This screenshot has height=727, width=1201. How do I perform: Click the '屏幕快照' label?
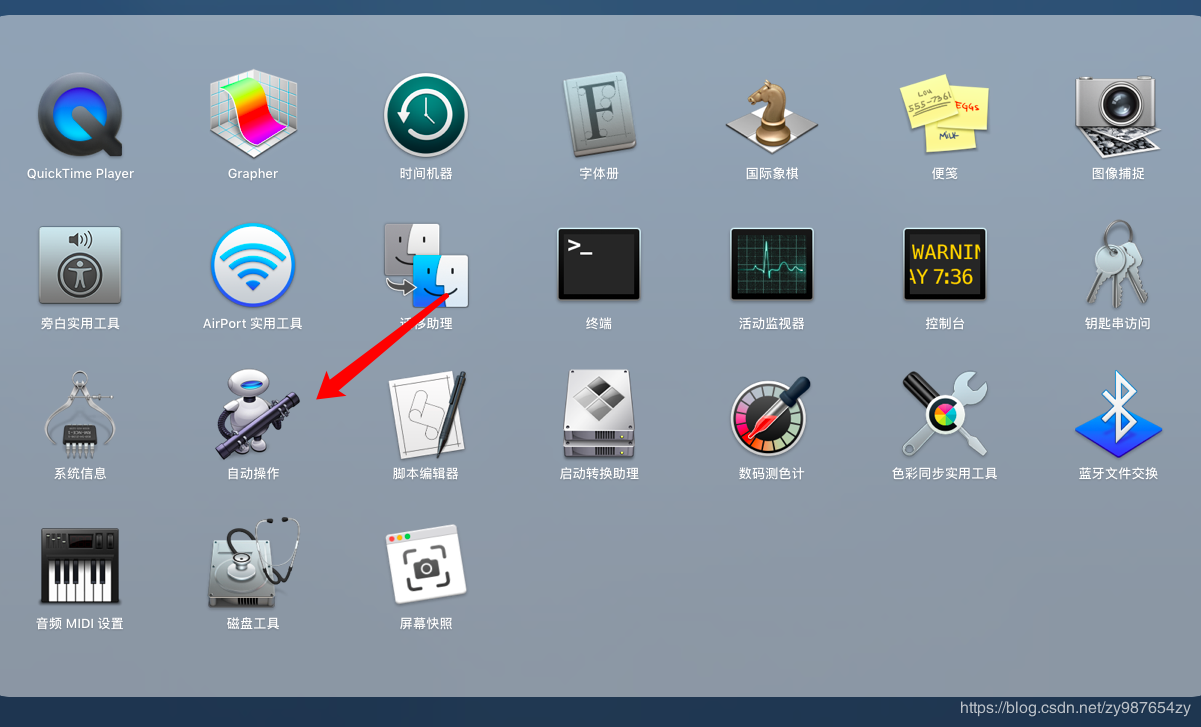click(426, 624)
